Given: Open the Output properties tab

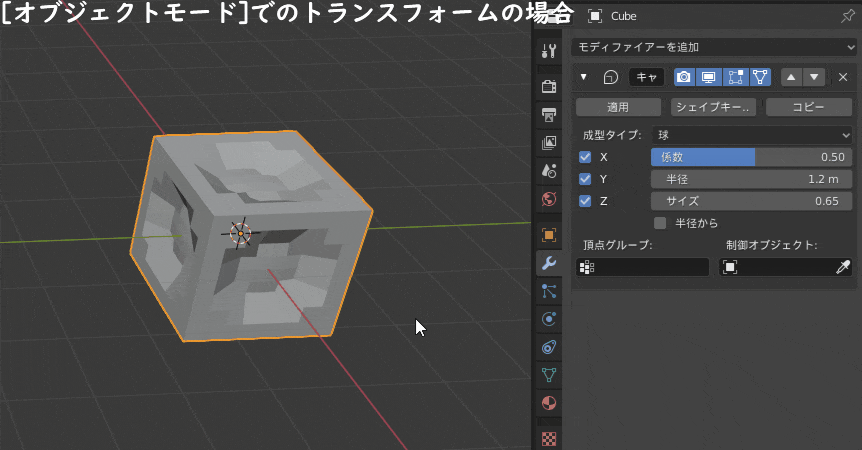Looking at the screenshot, I should [x=549, y=114].
